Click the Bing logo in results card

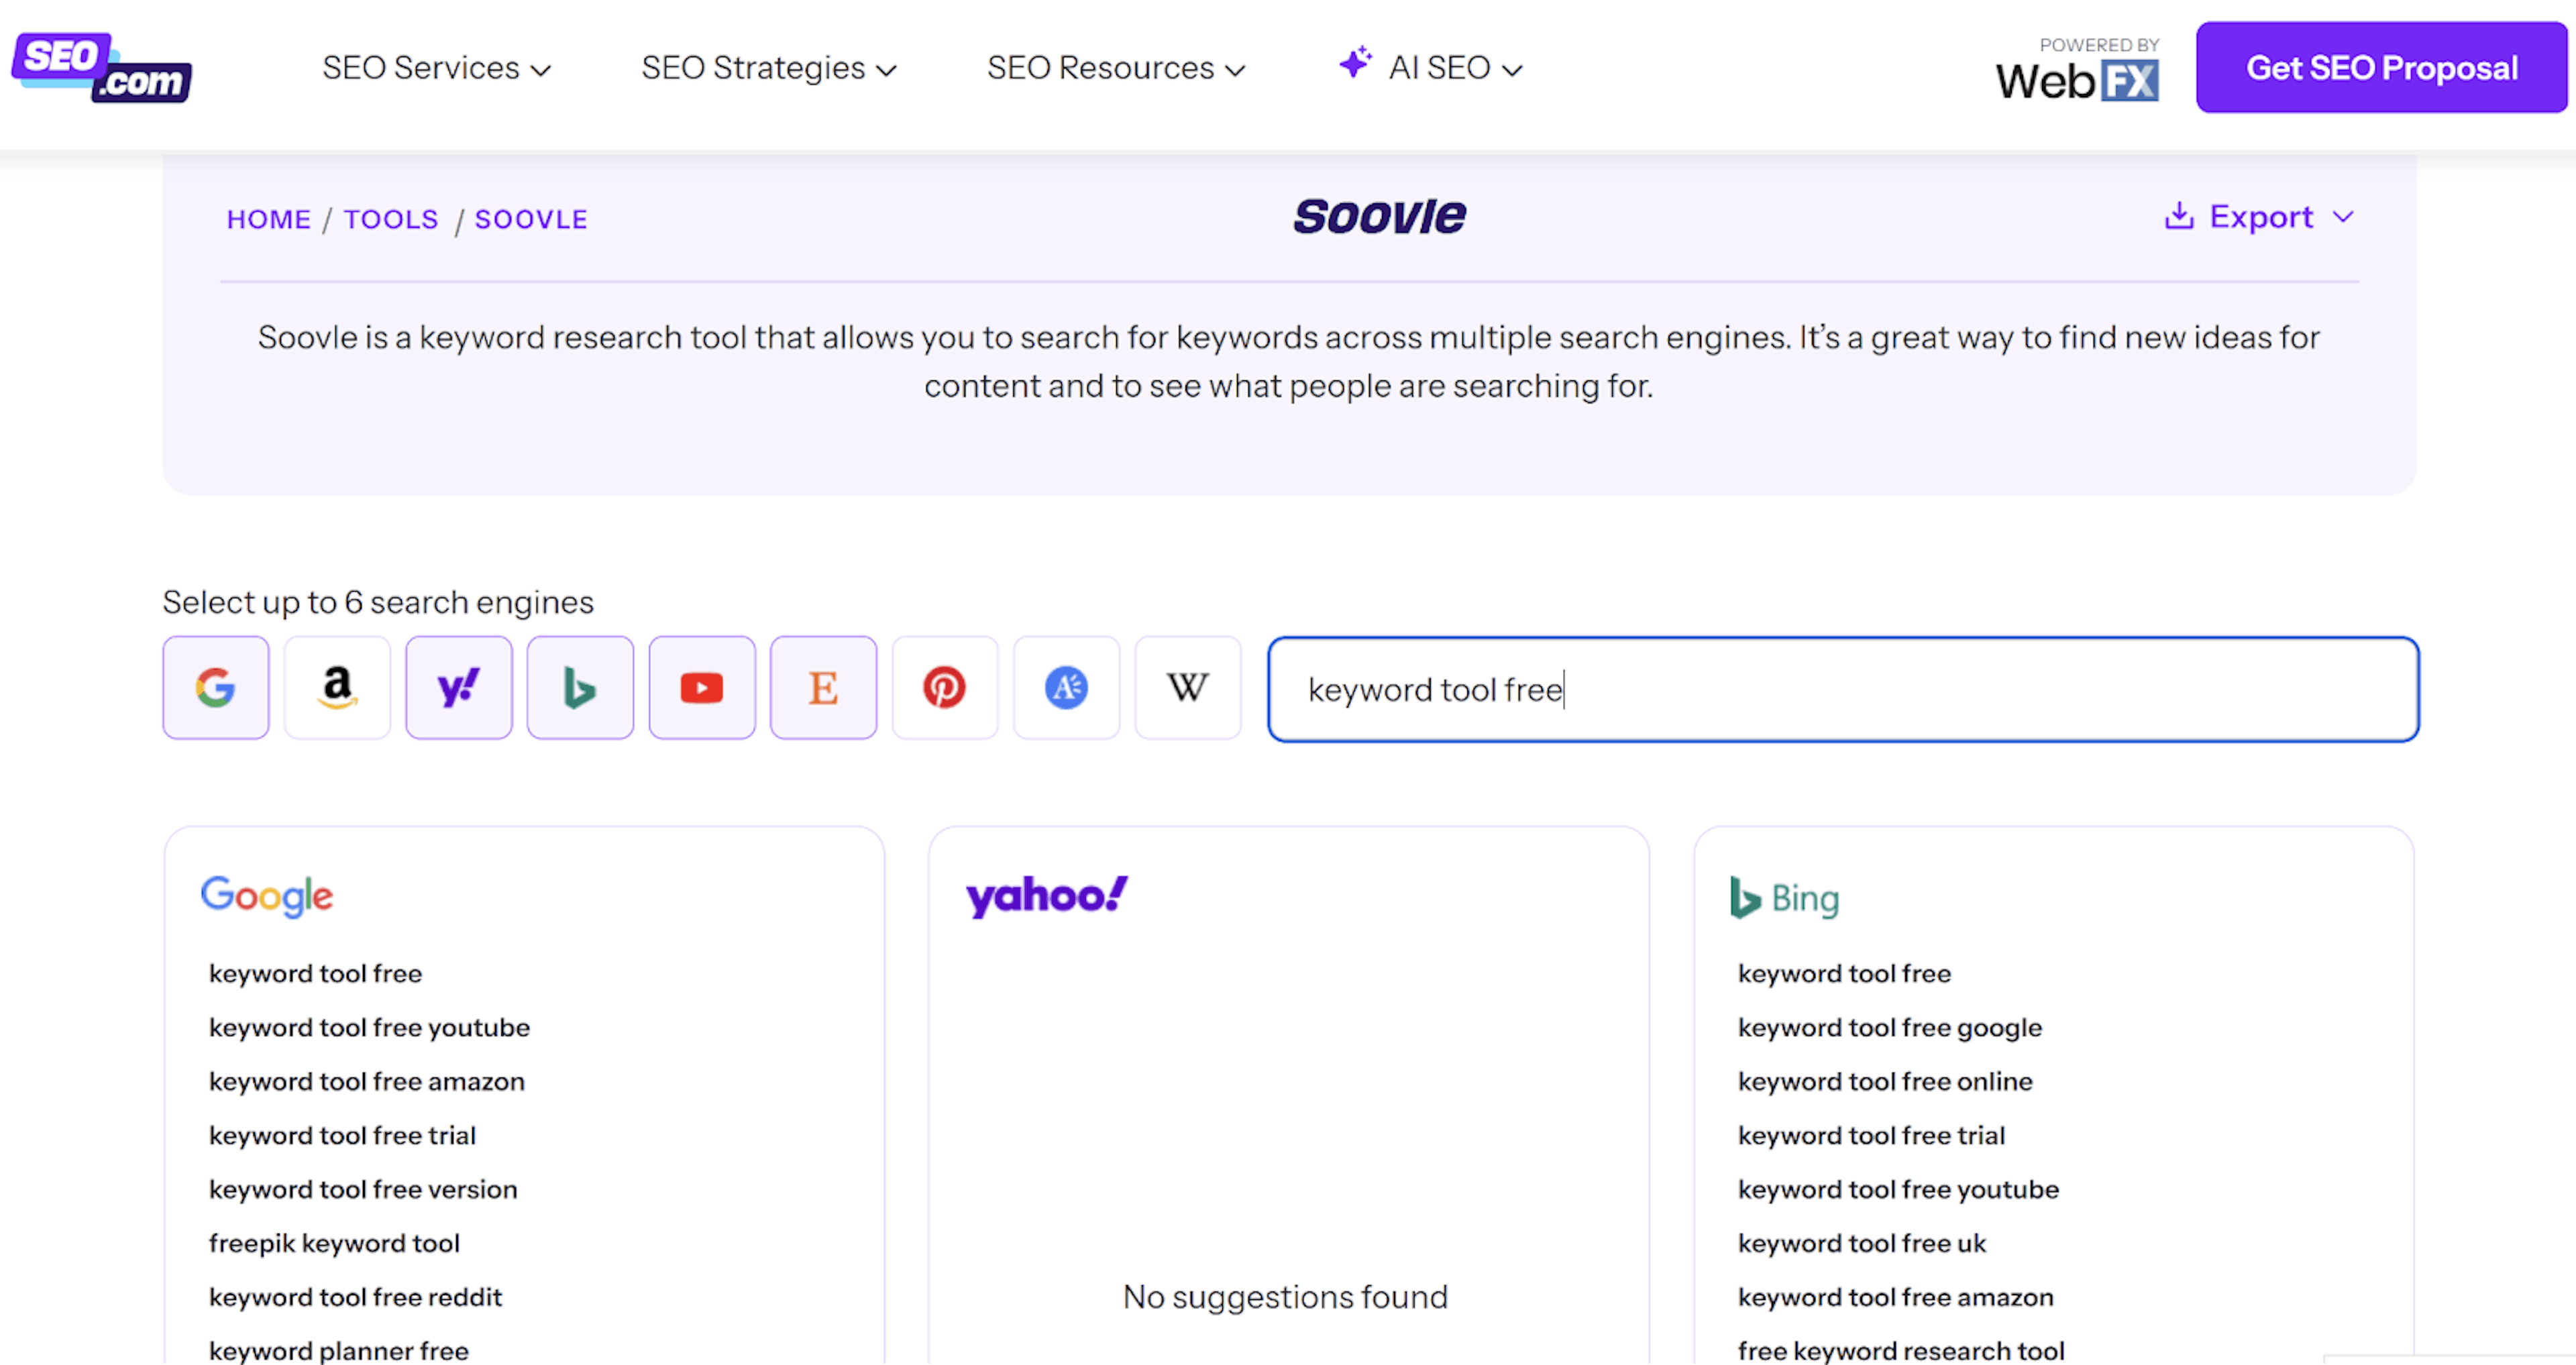[x=1785, y=898]
